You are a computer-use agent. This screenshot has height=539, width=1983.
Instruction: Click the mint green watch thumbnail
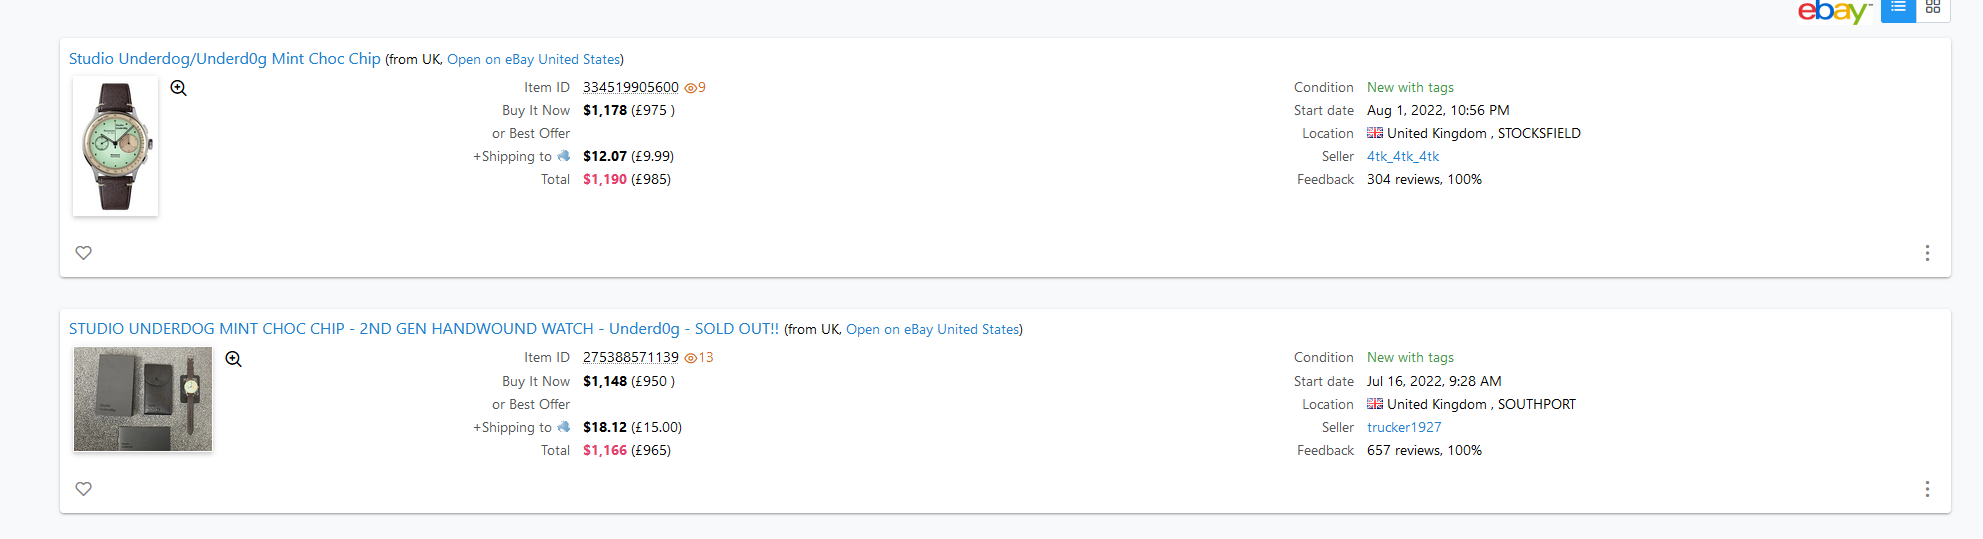pyautogui.click(x=115, y=146)
